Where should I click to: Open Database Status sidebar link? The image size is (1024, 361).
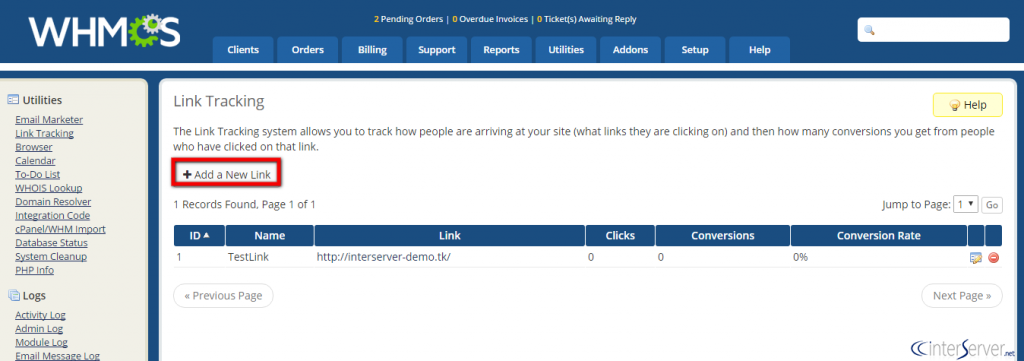51,243
